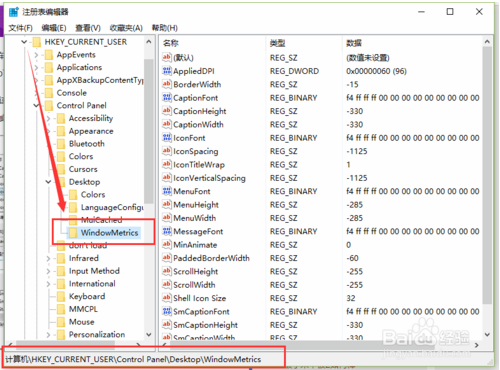
Task: Expand the Accessibility key arrow
Action: tap(48, 118)
